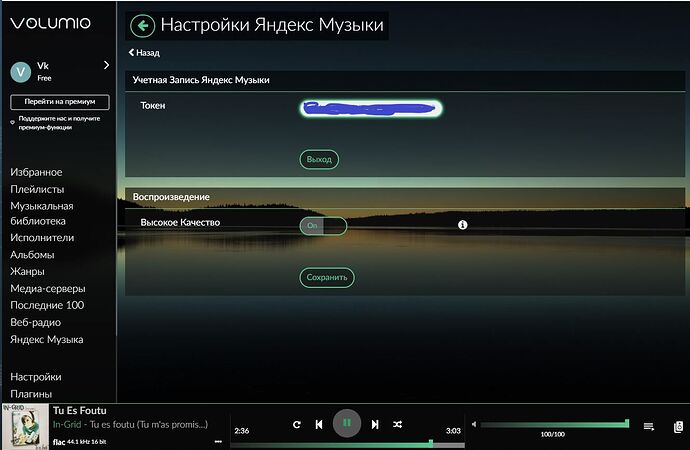This screenshot has height=450, width=690.
Task: Toggle shuffle playback icon
Action: (x=397, y=424)
